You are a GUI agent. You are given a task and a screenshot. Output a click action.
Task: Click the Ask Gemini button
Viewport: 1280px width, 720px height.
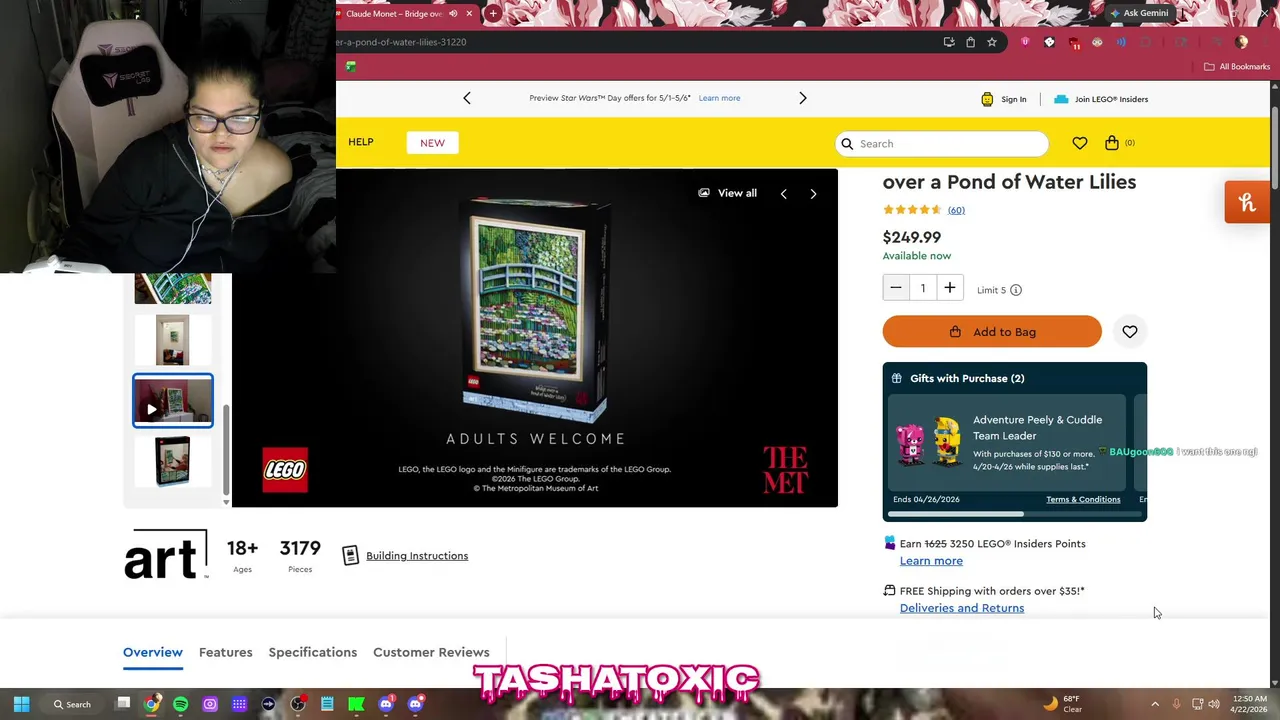tap(1138, 13)
